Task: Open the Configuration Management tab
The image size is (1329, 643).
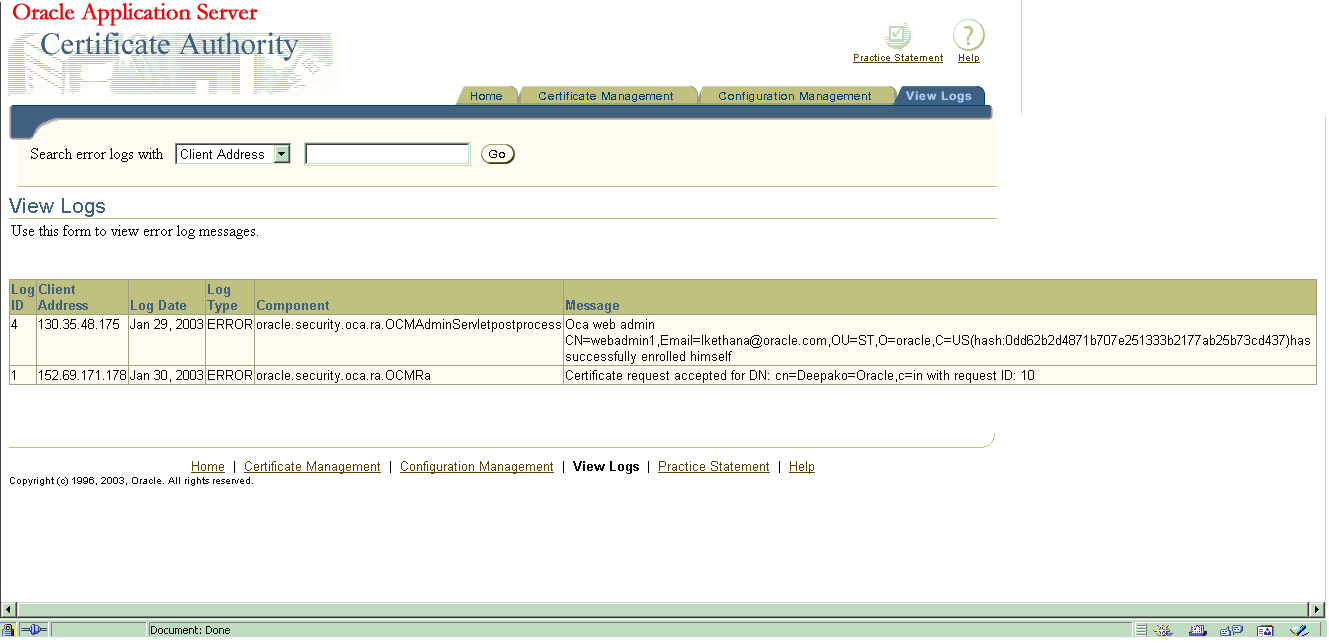Action: coord(795,96)
